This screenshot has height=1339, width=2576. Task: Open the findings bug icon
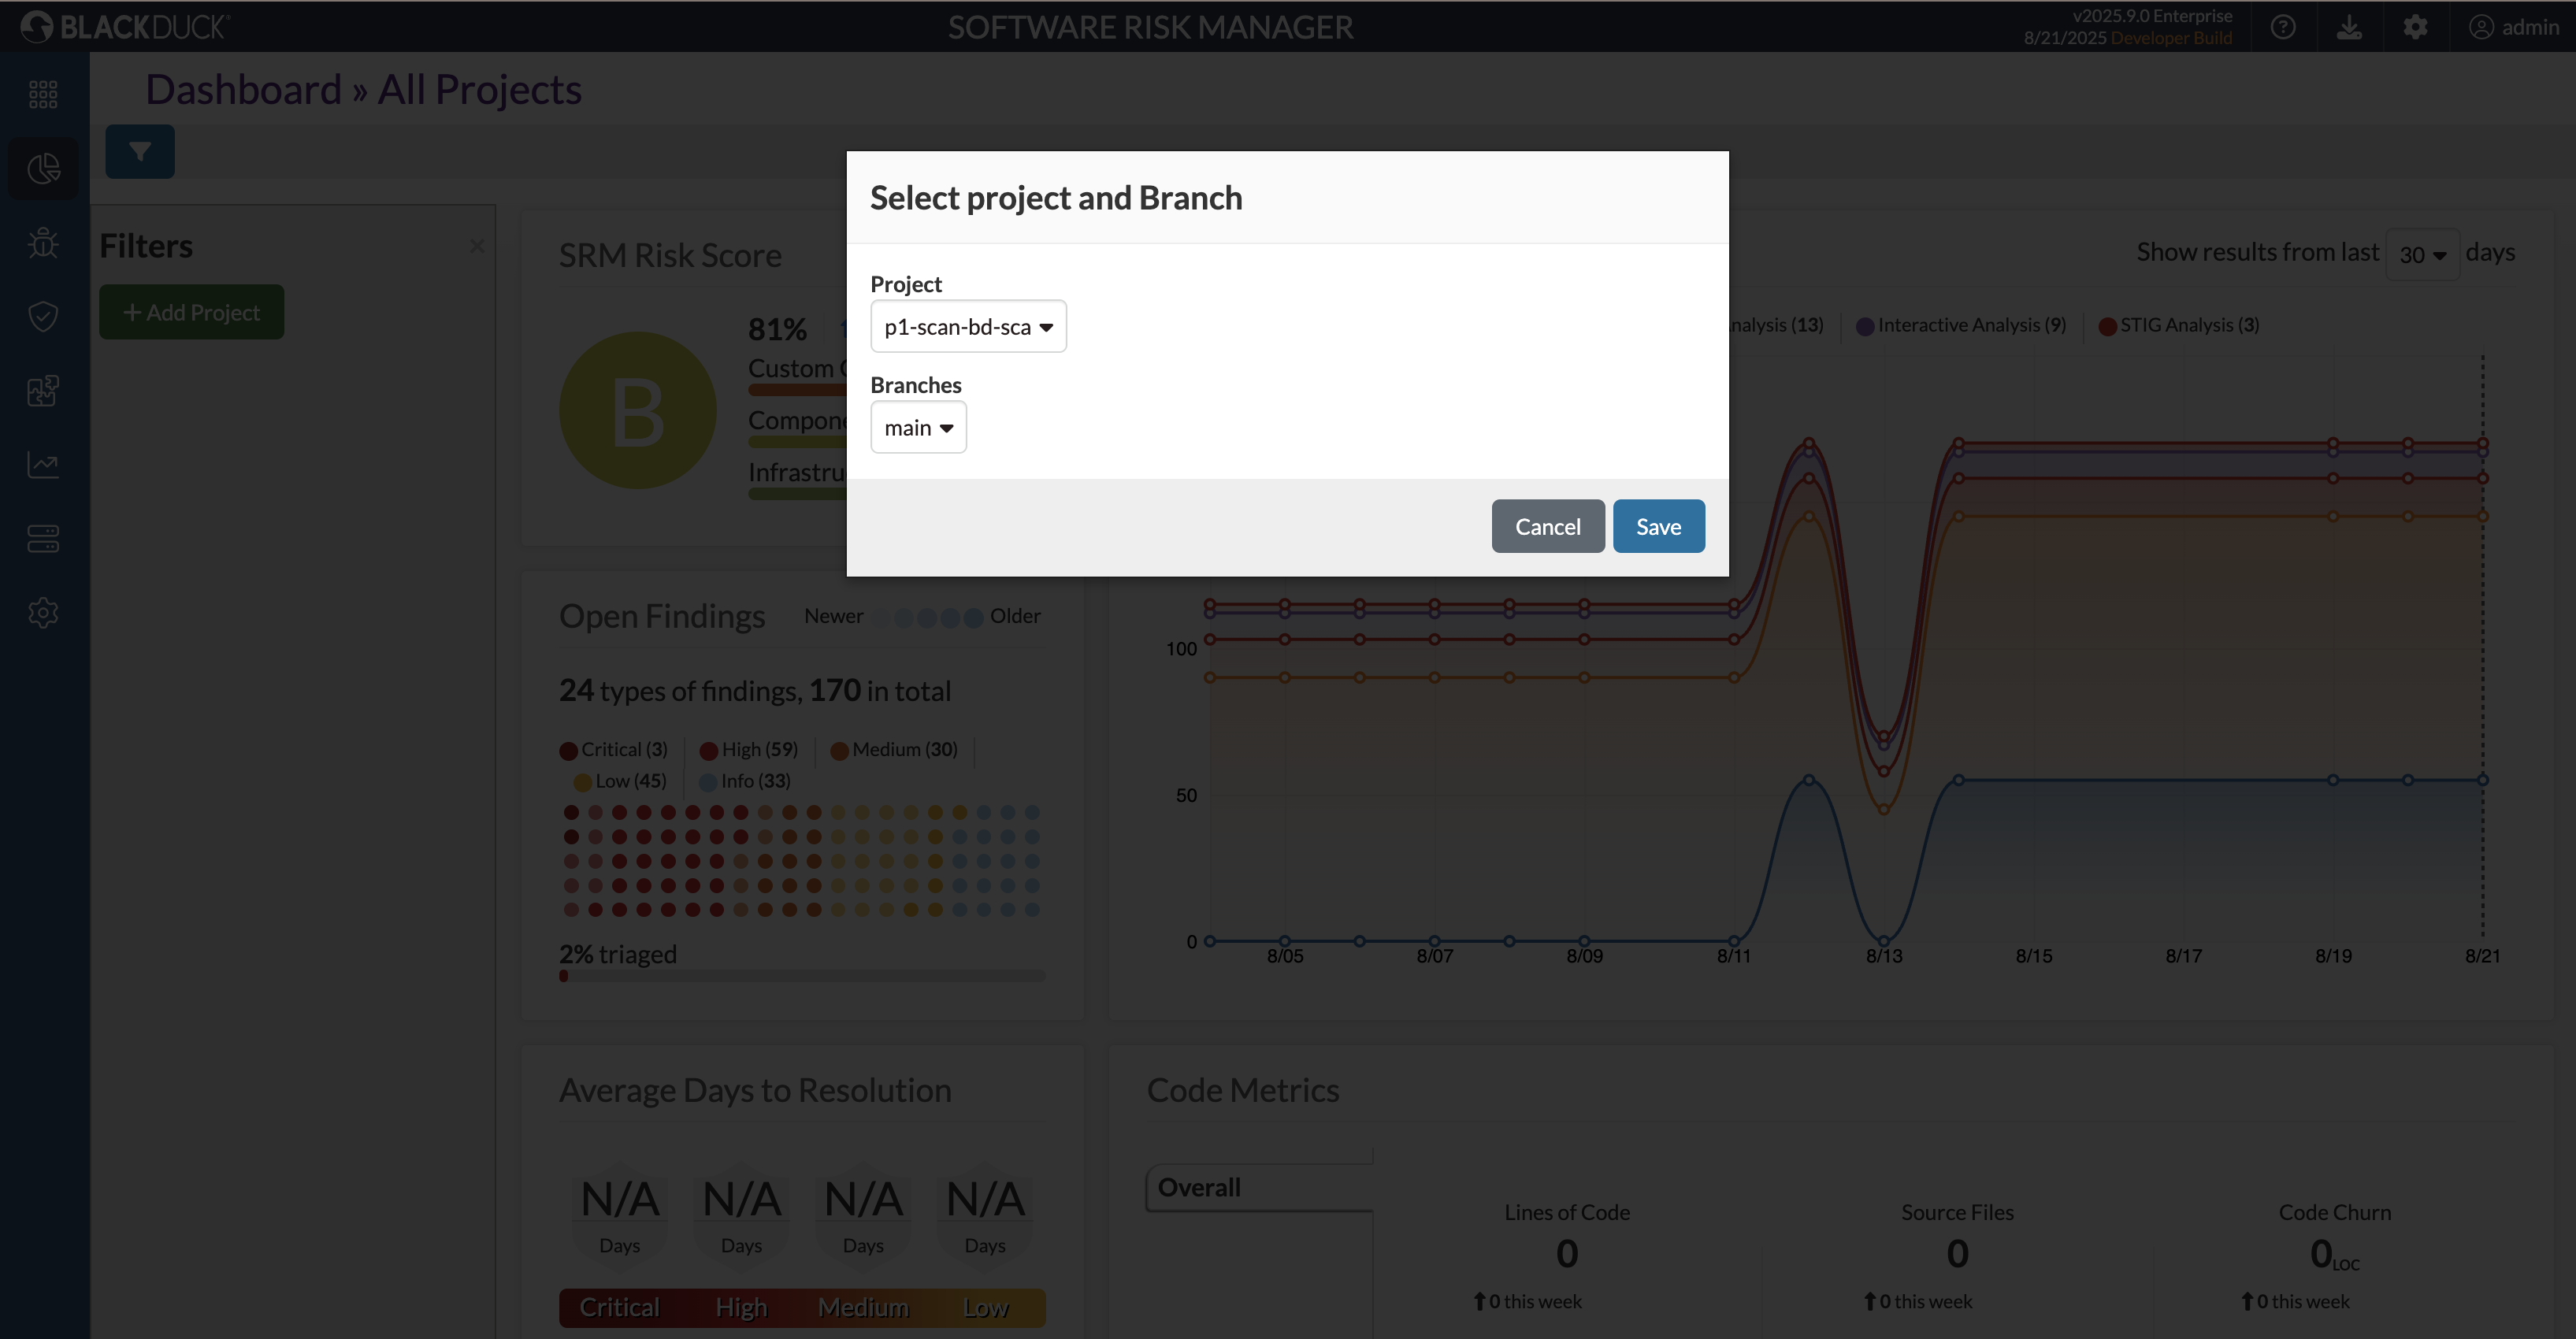[x=43, y=242]
